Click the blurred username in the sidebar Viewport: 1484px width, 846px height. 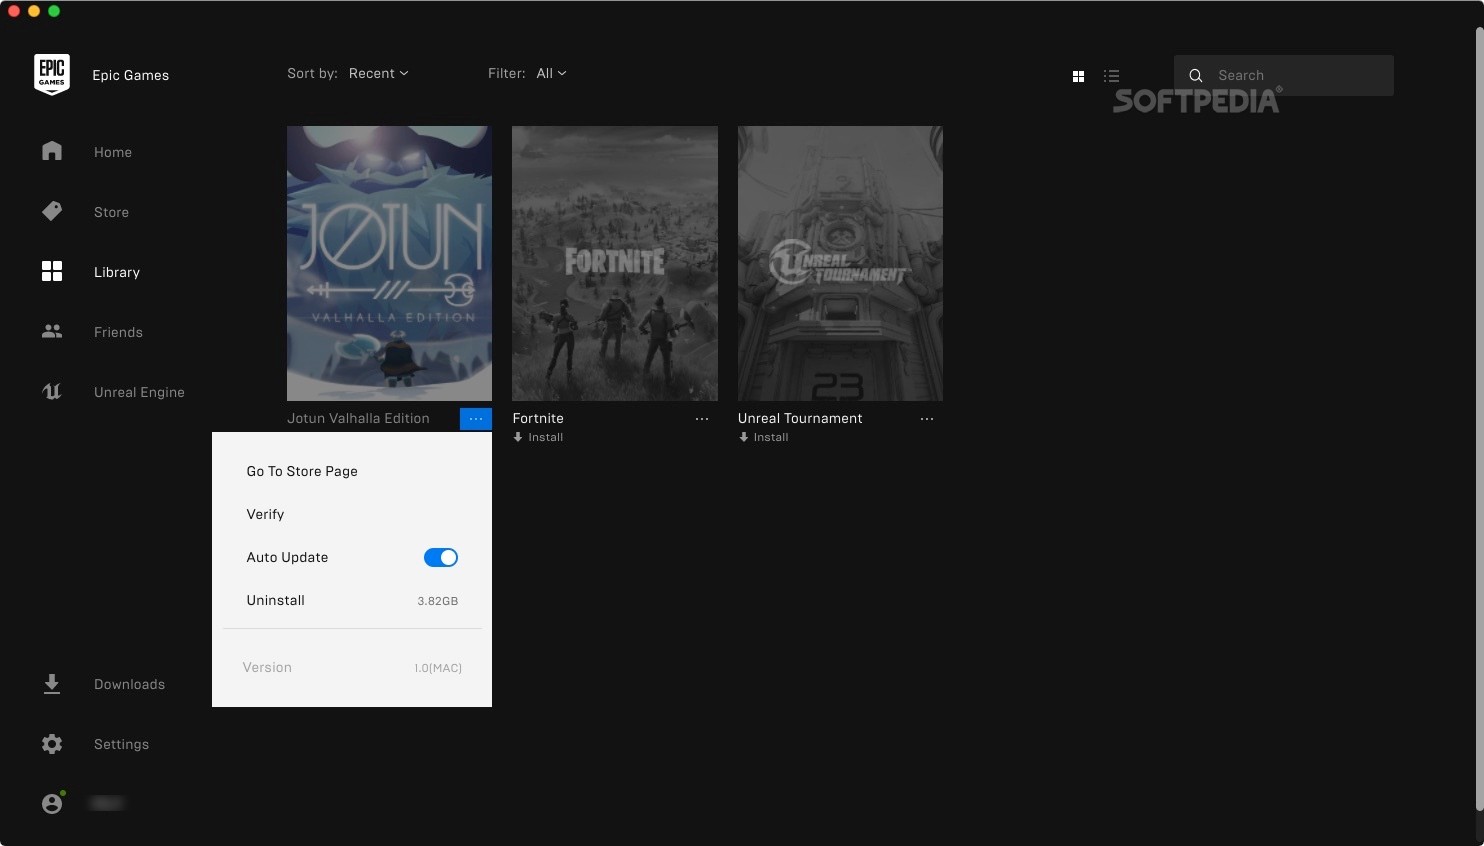107,803
